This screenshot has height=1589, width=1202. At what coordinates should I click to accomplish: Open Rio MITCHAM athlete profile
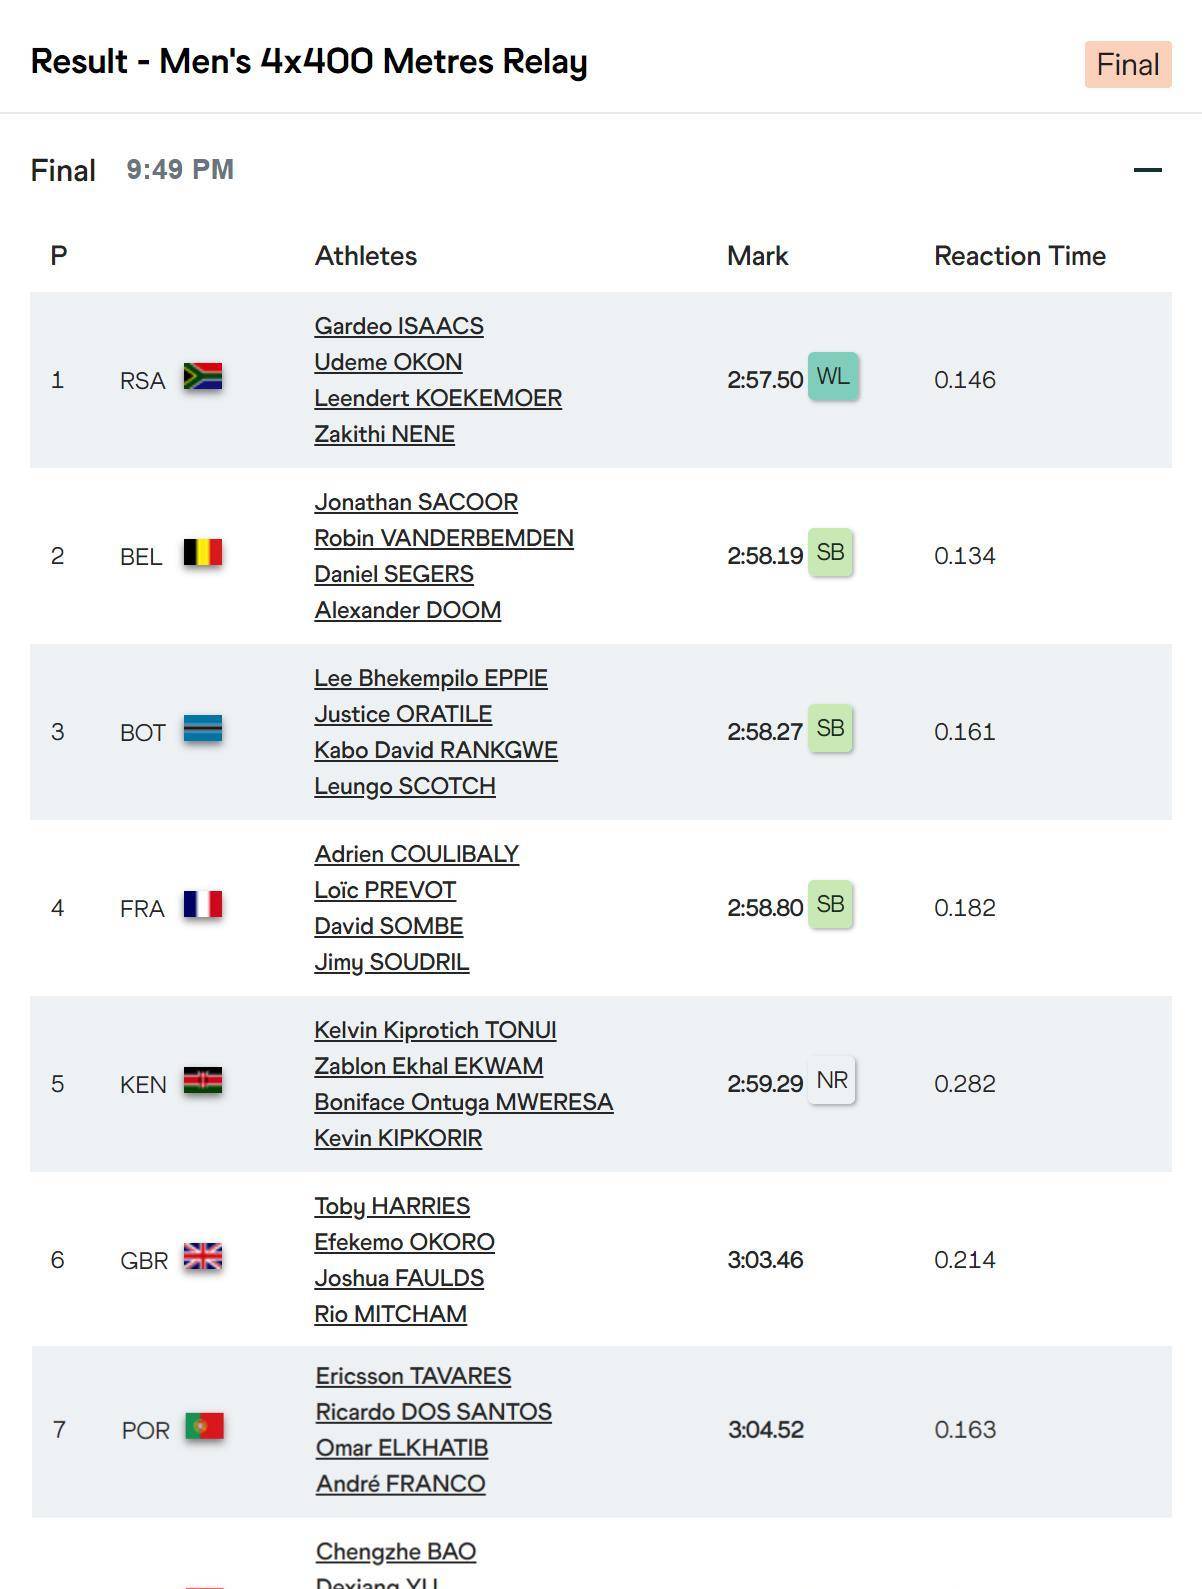[390, 1314]
